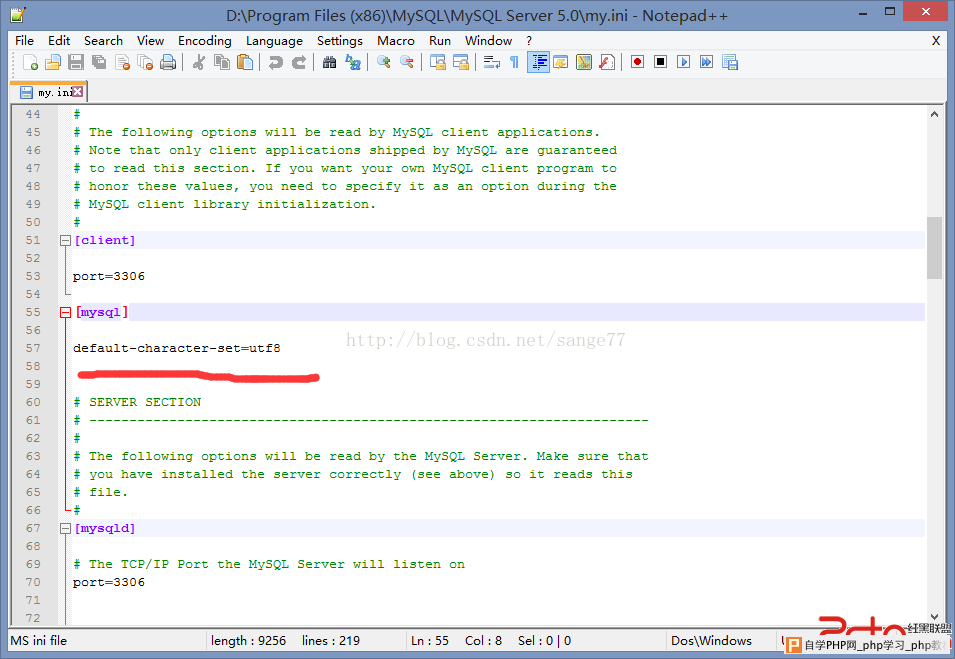Viewport: 955px width, 659px height.
Task: Paste from clipboard using the toolbar icon
Action: (245, 62)
